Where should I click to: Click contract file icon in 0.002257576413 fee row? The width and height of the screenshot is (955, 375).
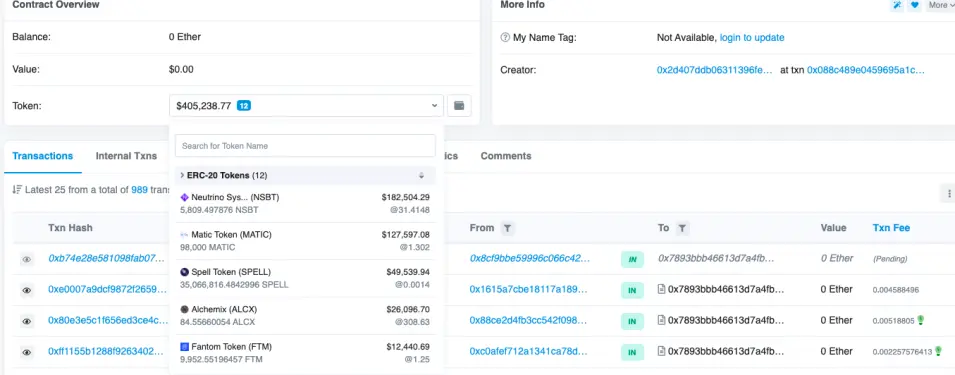tap(661, 351)
